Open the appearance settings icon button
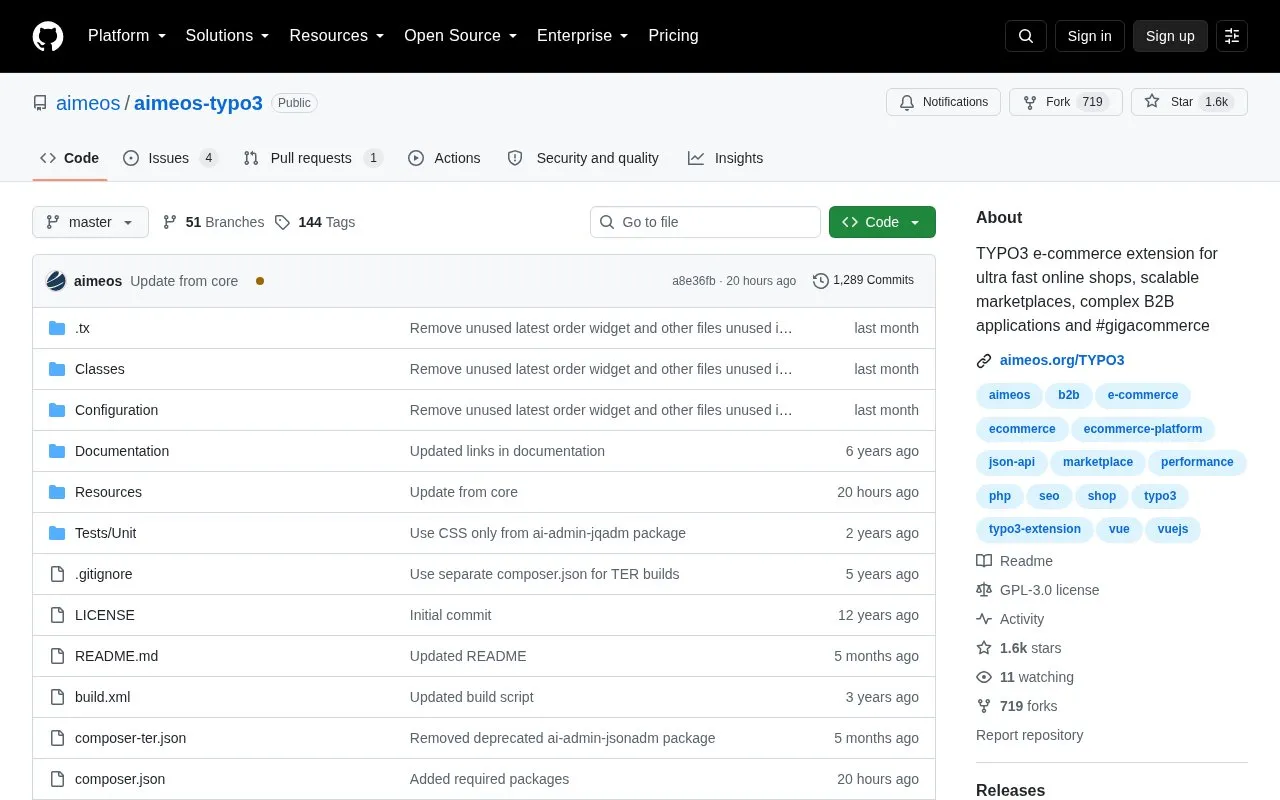The height and width of the screenshot is (800, 1280). click(x=1232, y=36)
